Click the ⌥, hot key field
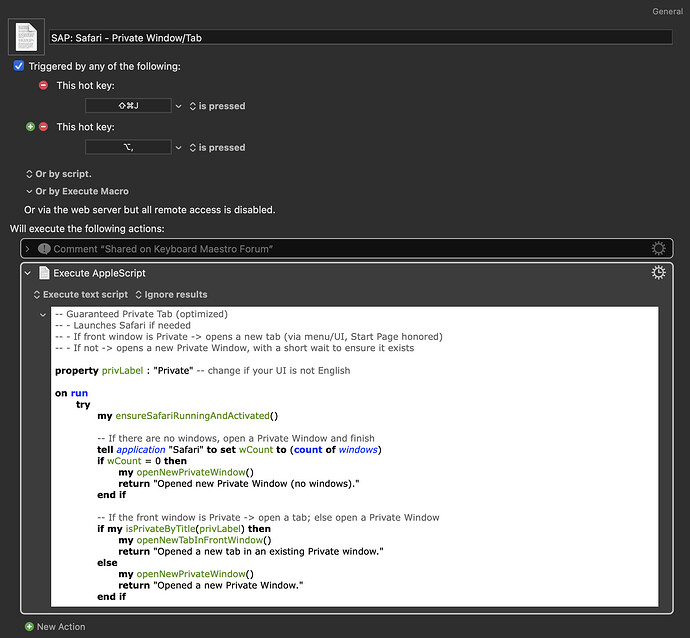Image resolution: width=690 pixels, height=638 pixels. tap(128, 147)
